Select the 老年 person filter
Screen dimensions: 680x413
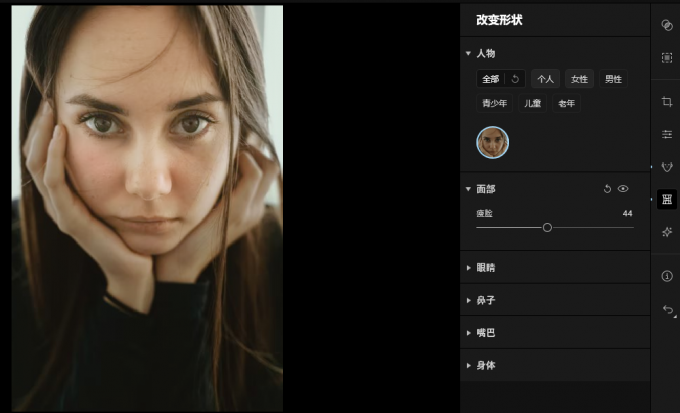coord(566,103)
